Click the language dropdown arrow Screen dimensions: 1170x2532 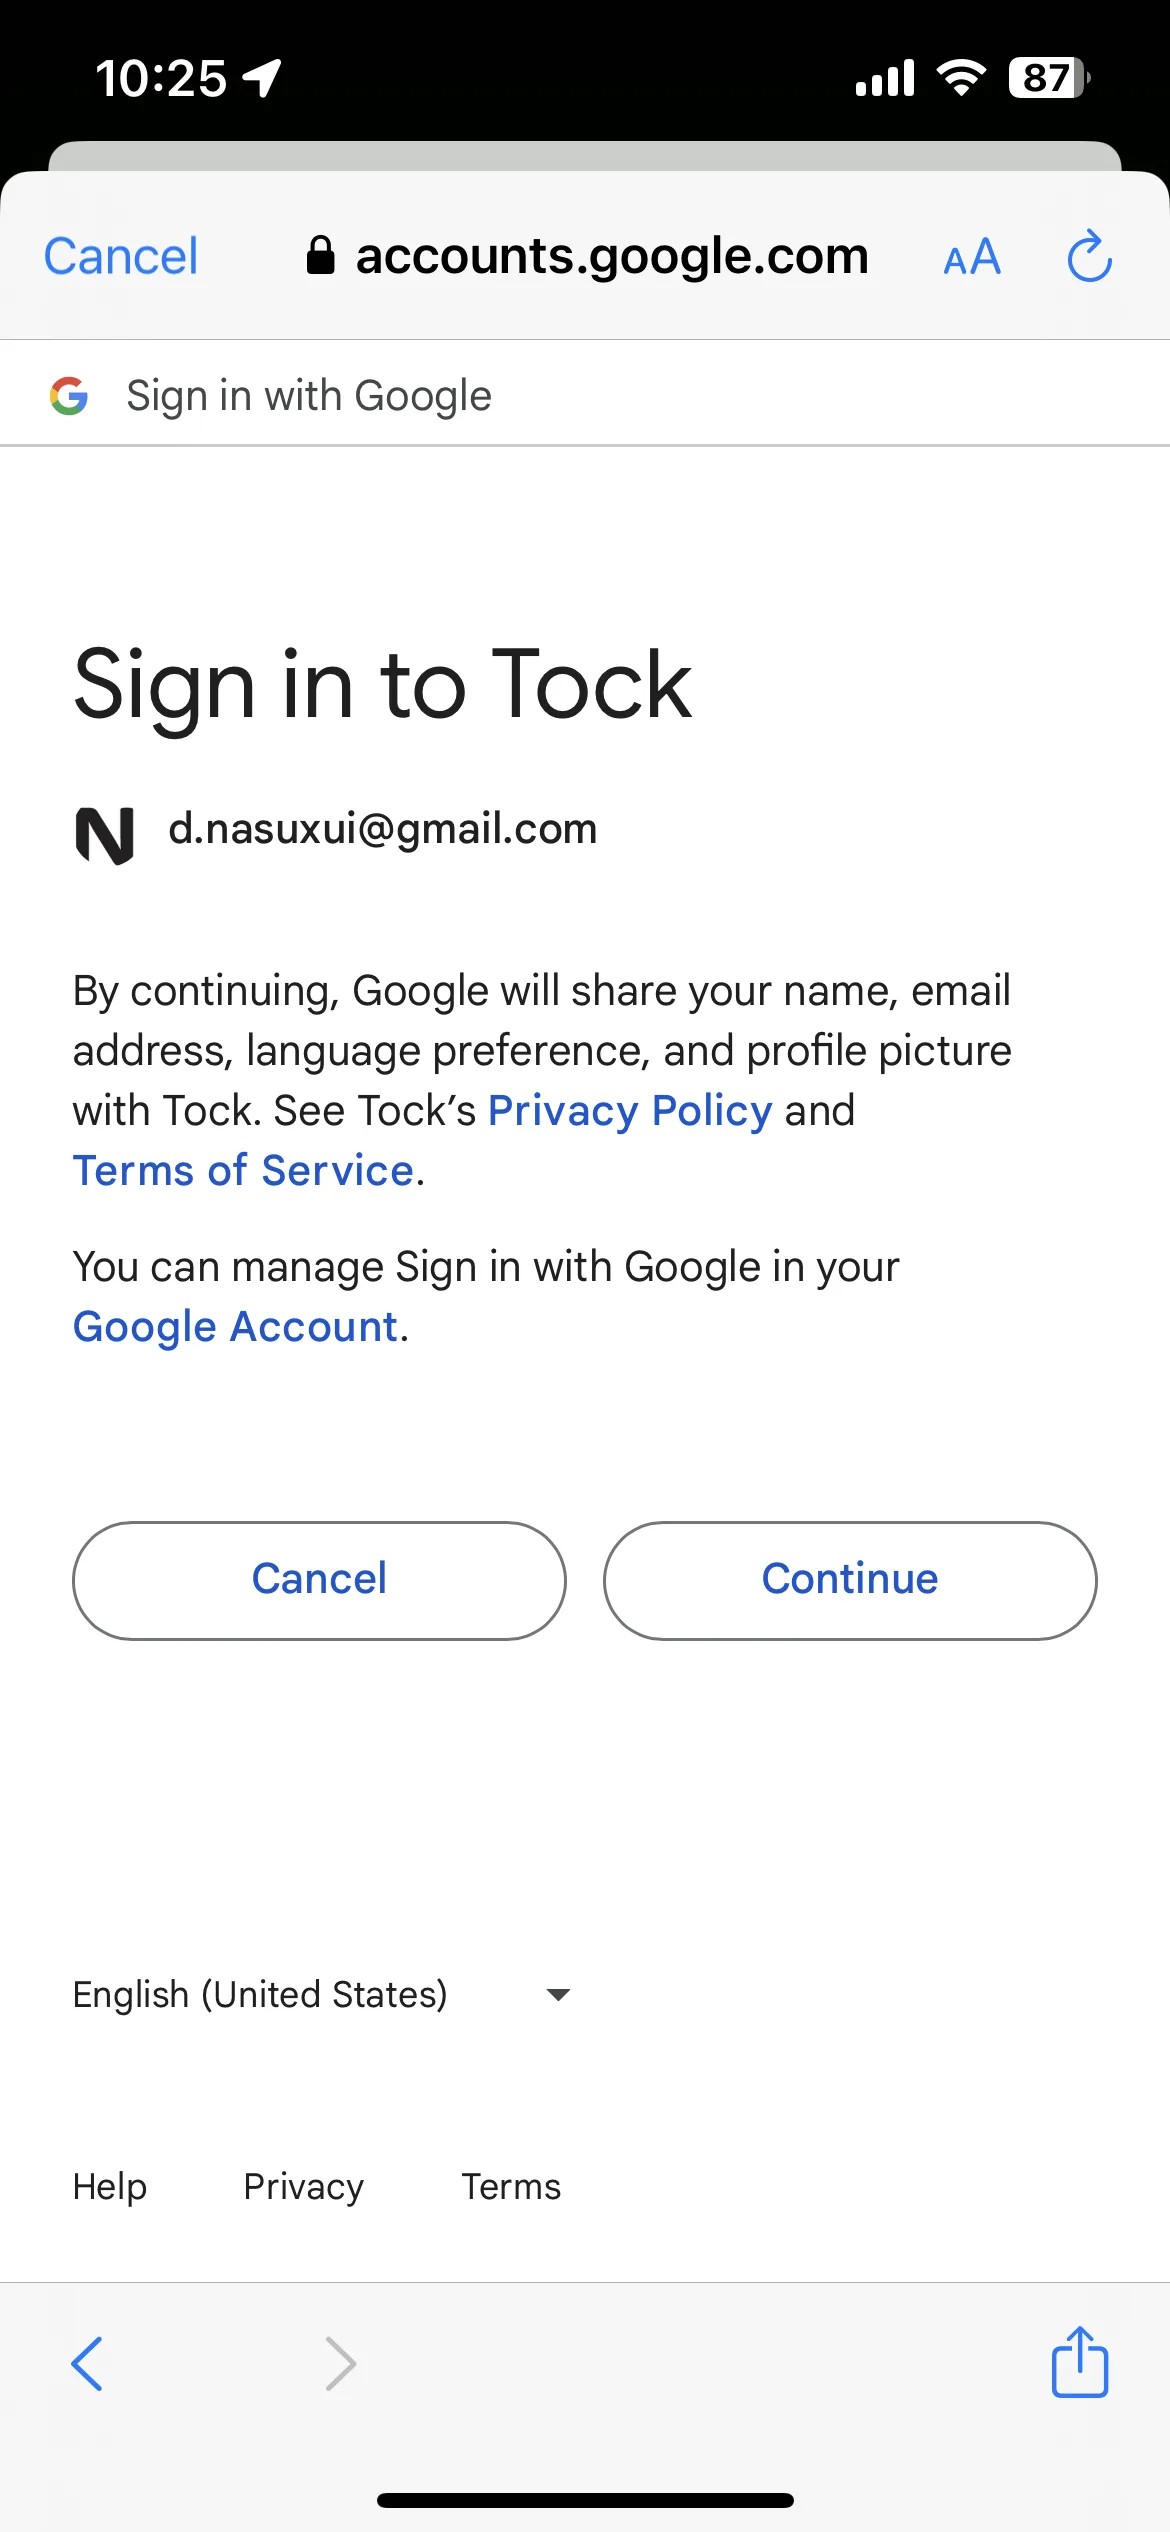[558, 1995]
